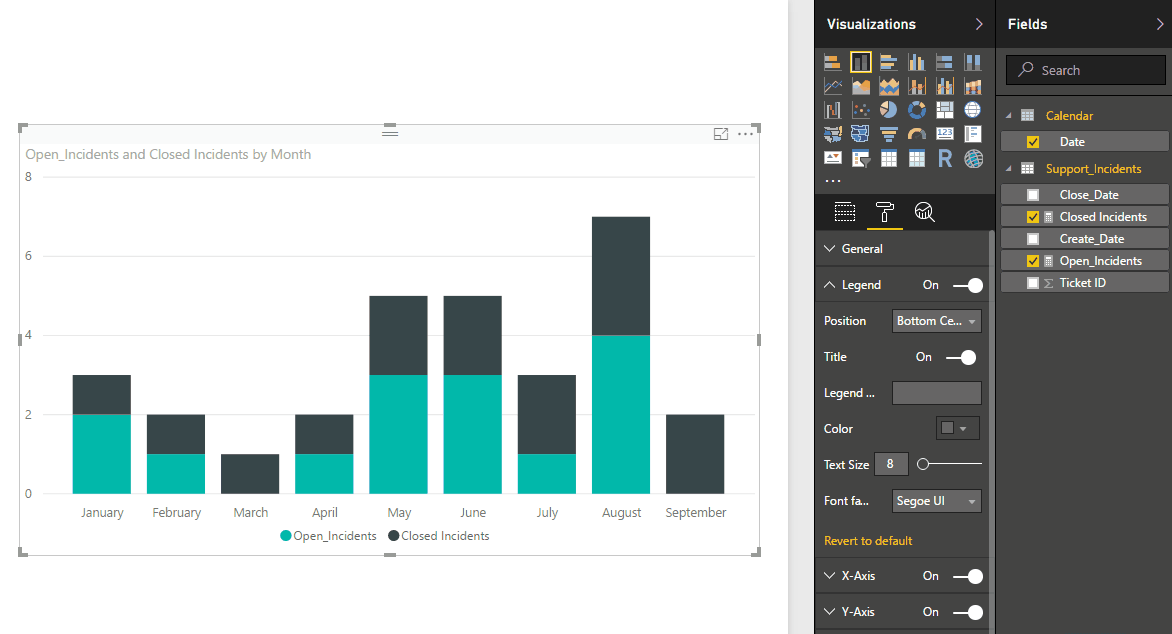
Task: Collapse the Calendar table in Fields
Action: tap(1008, 116)
